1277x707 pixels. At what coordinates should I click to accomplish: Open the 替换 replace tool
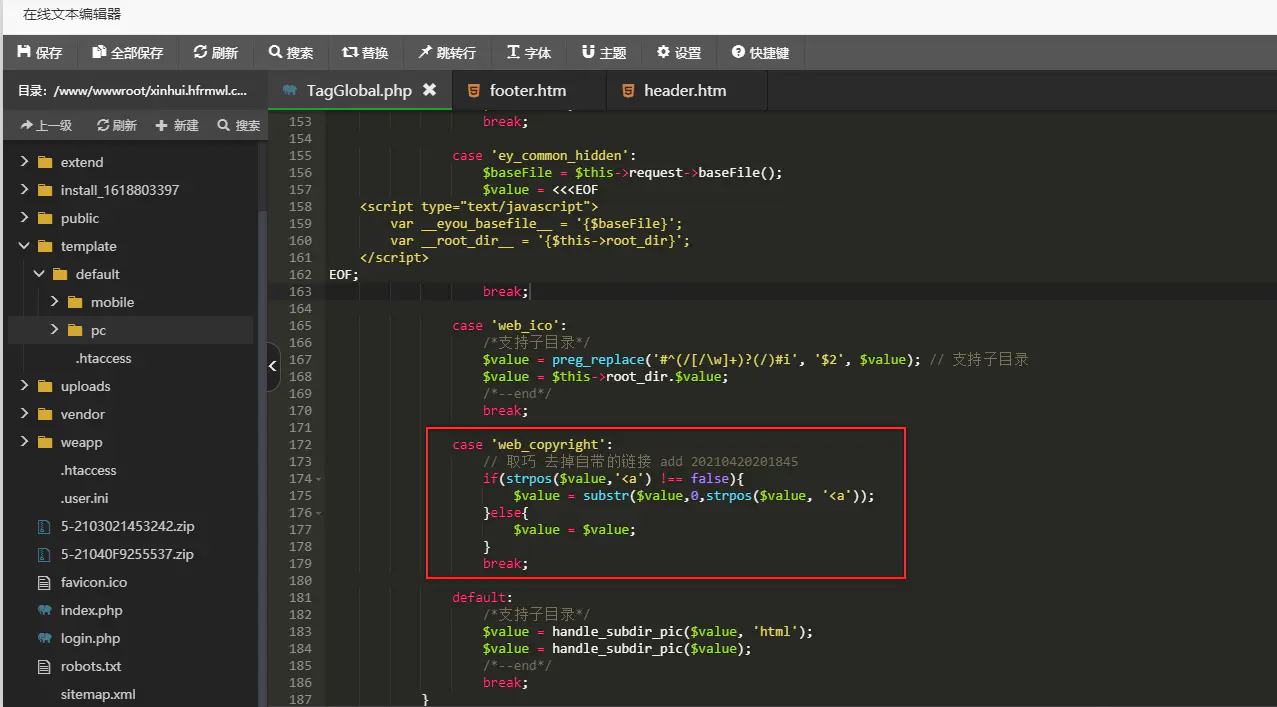tap(365, 52)
